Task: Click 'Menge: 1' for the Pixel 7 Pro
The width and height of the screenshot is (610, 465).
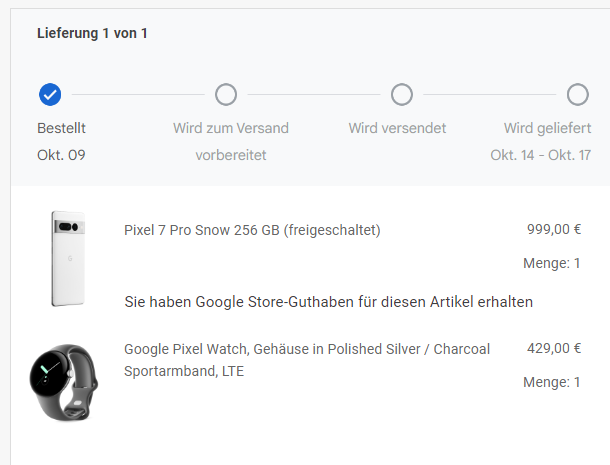Action: (551, 263)
